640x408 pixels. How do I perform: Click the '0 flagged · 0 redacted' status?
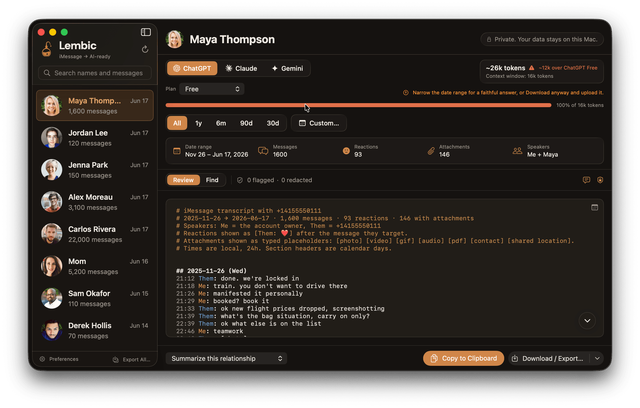pos(279,180)
